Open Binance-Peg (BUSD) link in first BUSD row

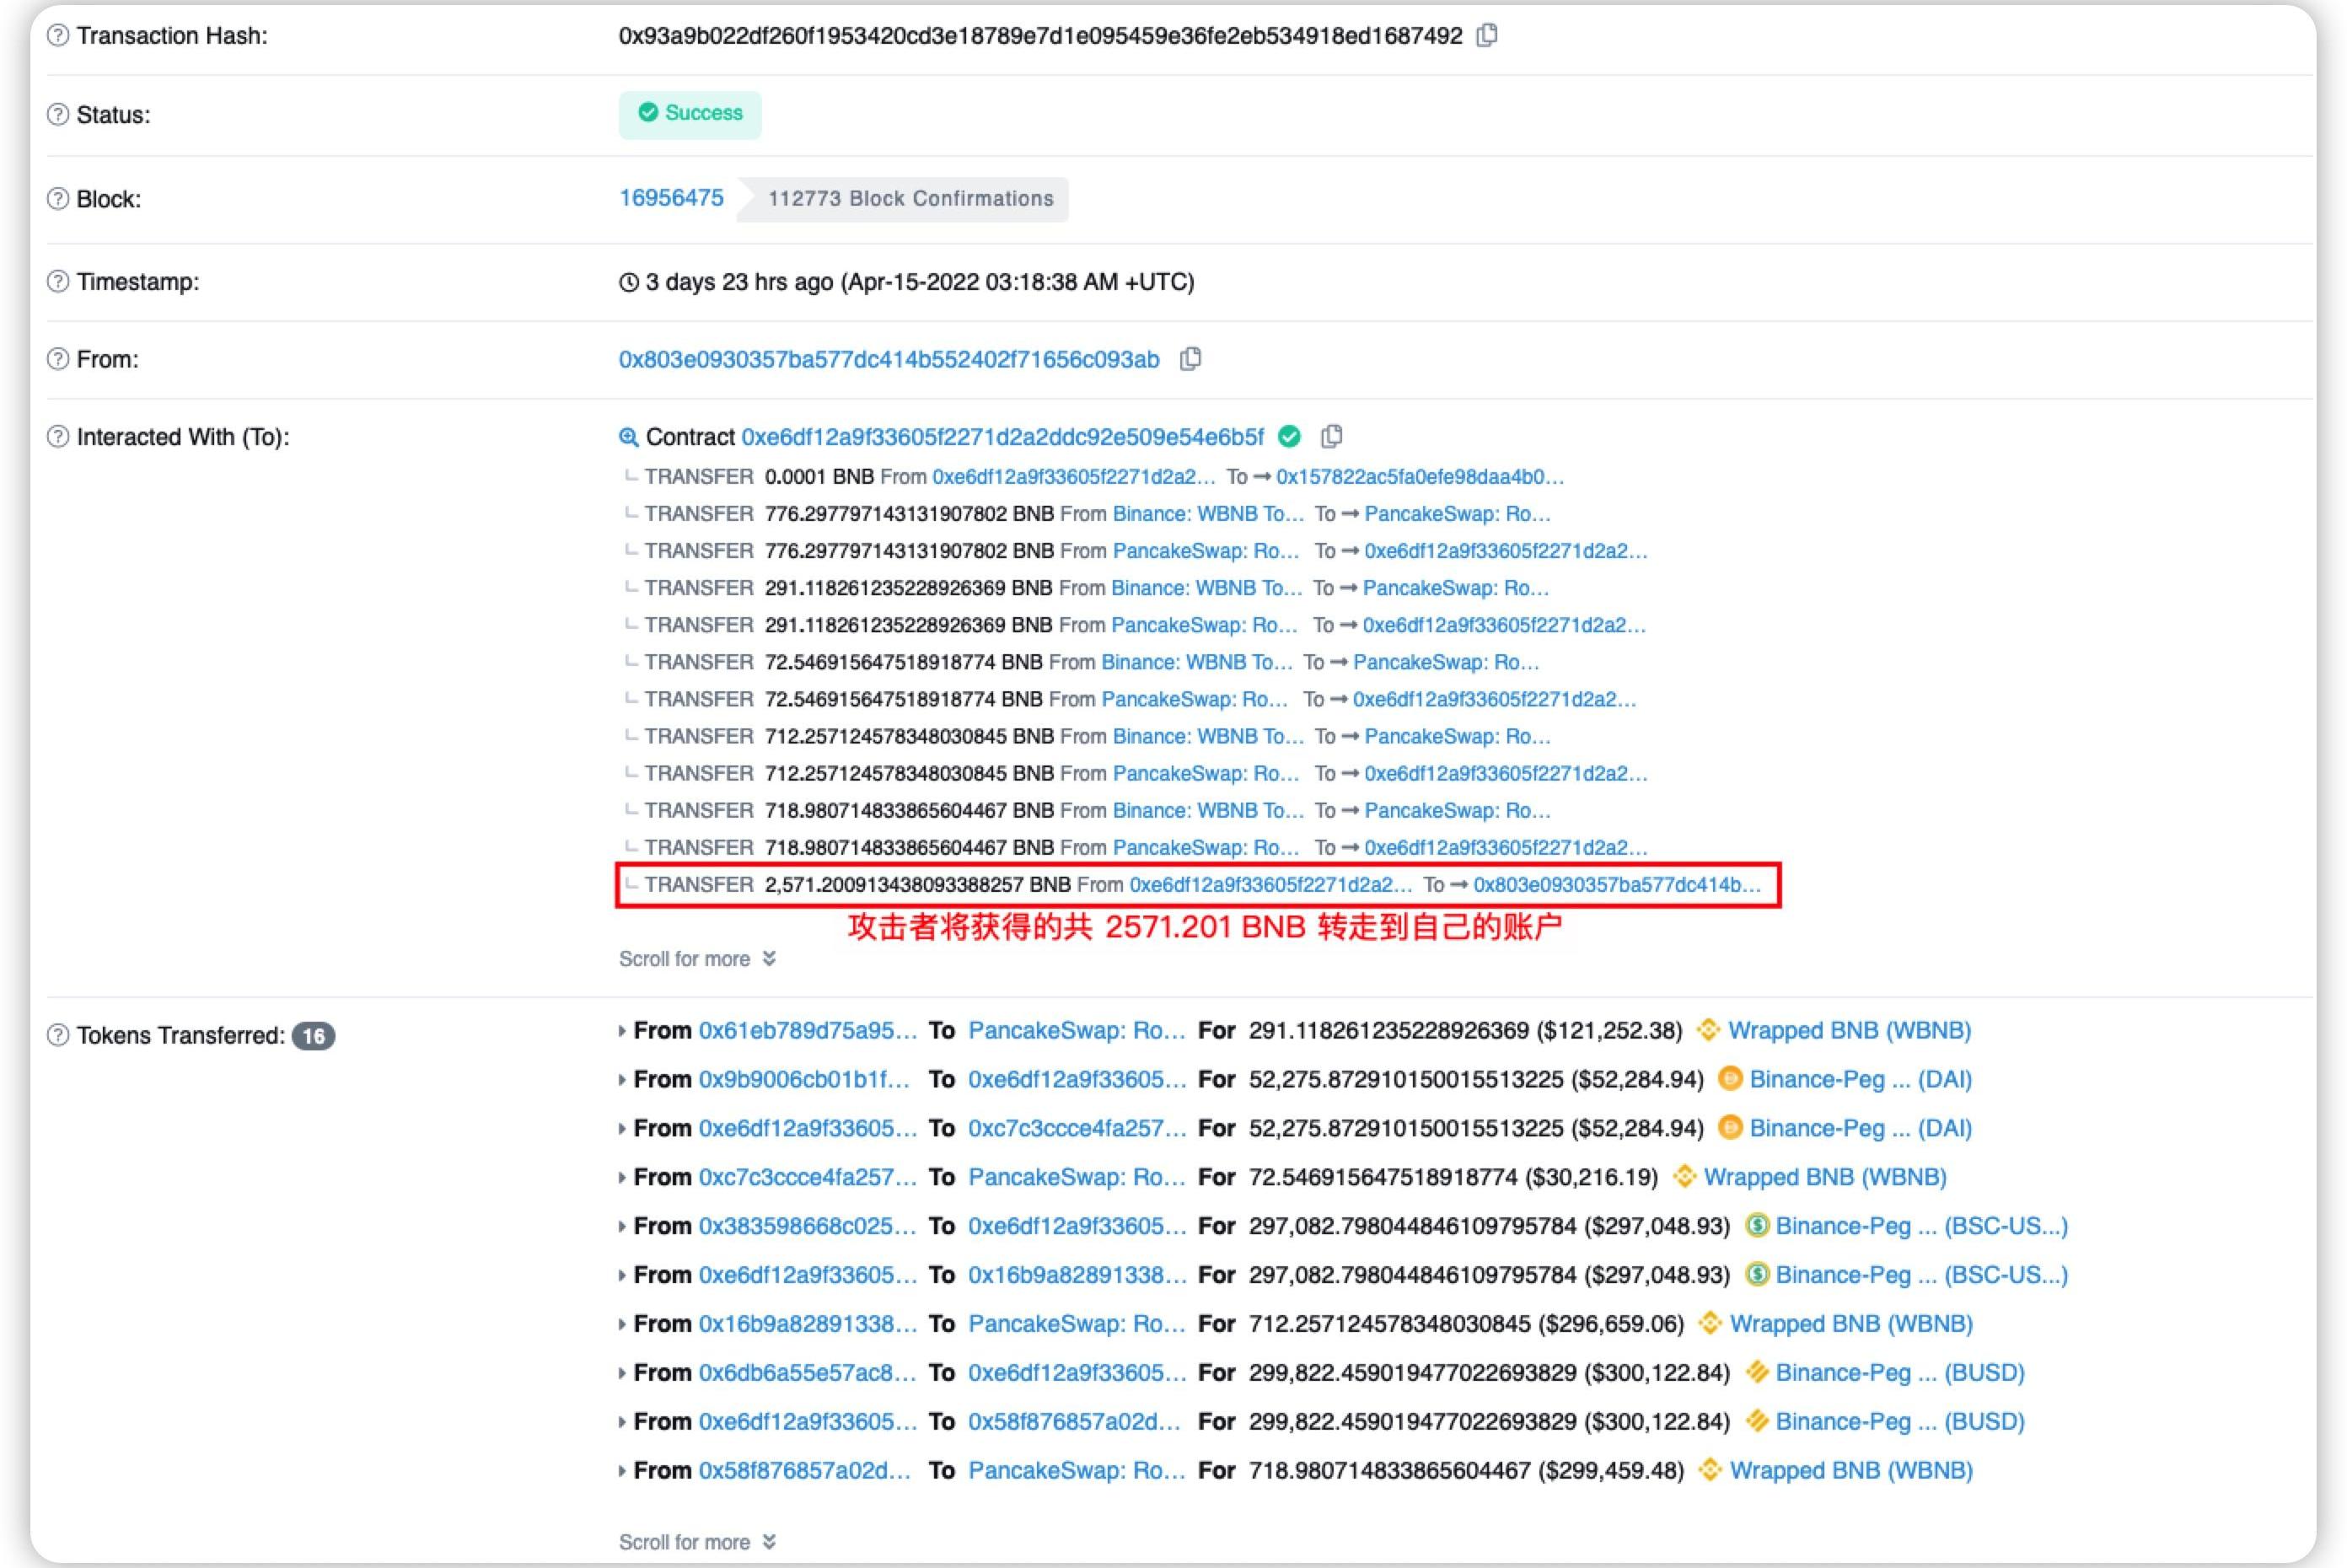coord(1900,1372)
